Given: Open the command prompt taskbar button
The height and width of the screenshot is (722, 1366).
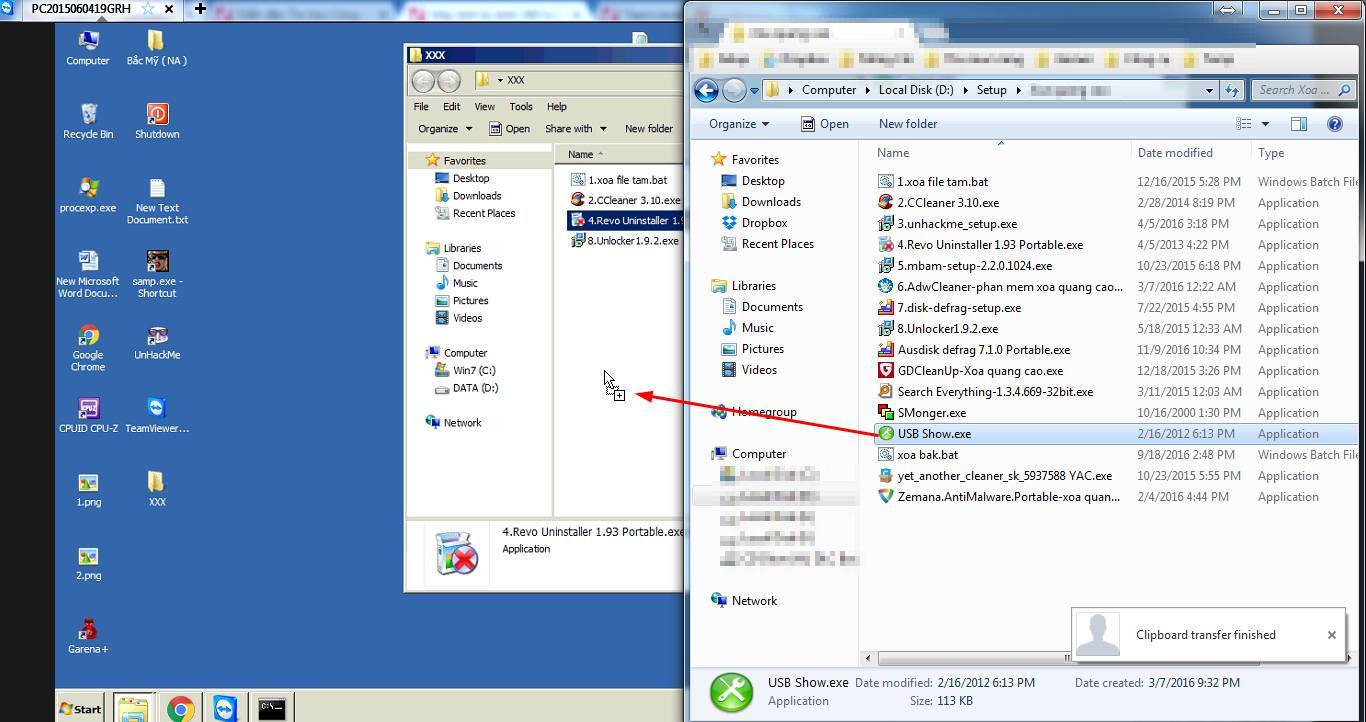Looking at the screenshot, I should tap(271, 709).
